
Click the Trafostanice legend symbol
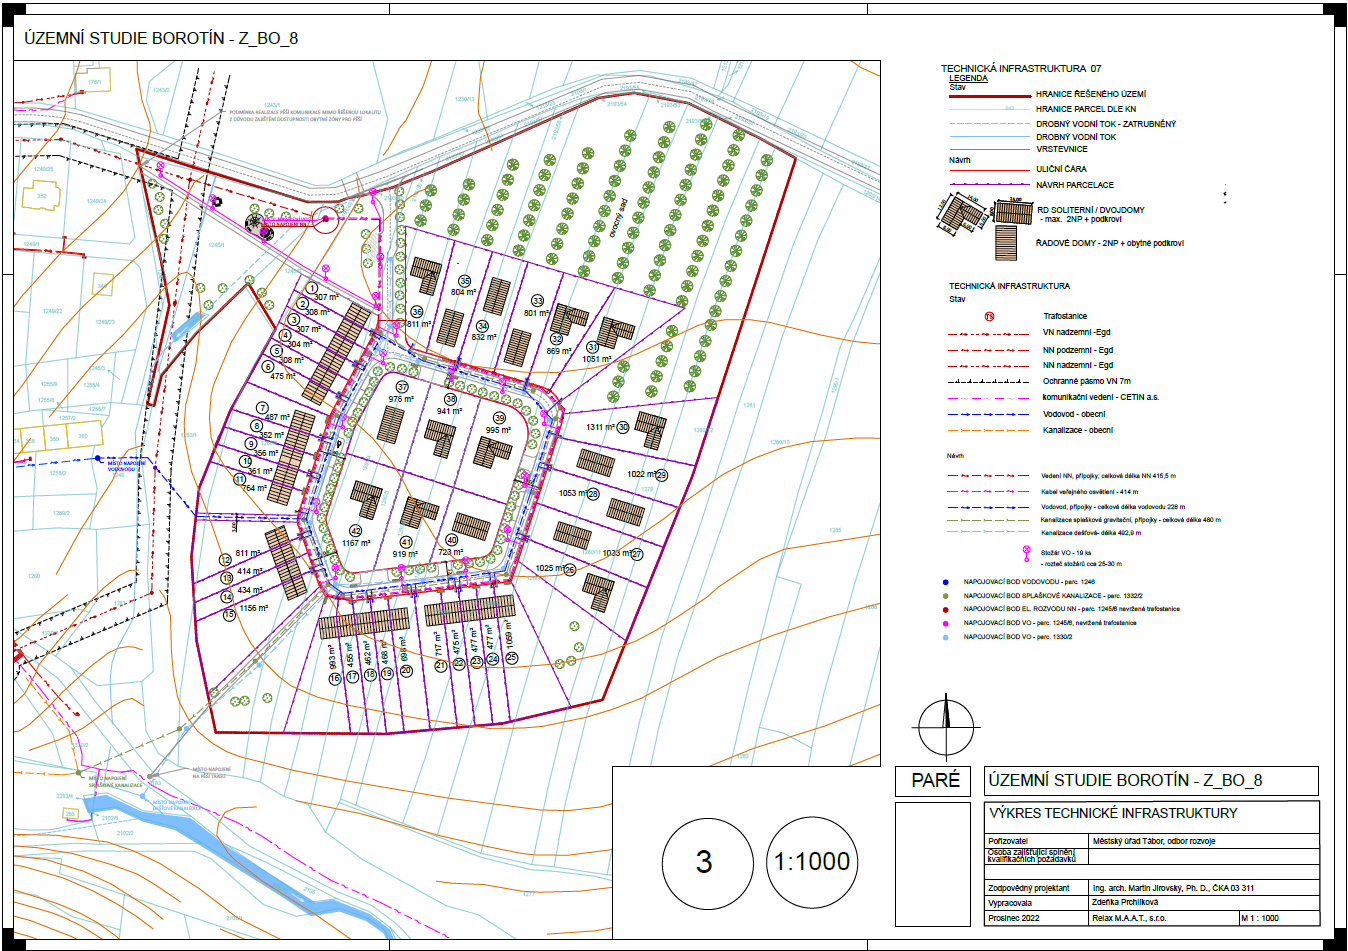[x=989, y=316]
